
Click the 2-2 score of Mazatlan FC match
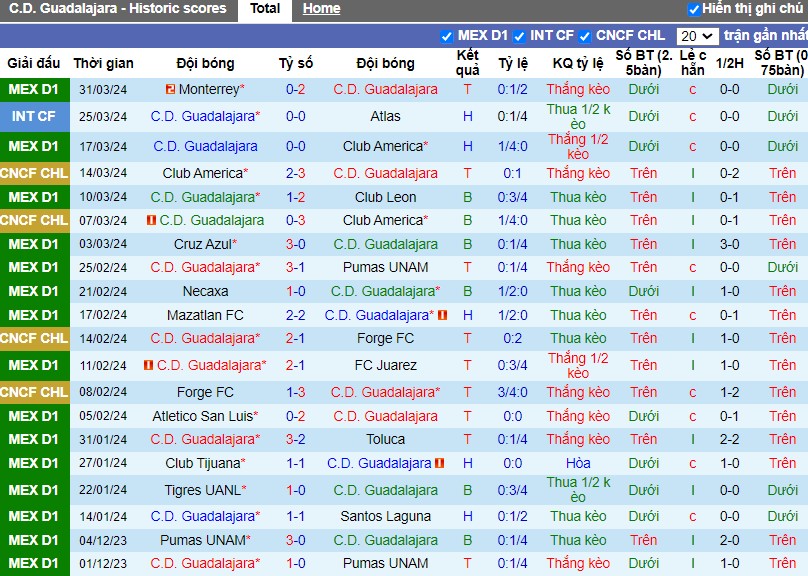coord(296,315)
